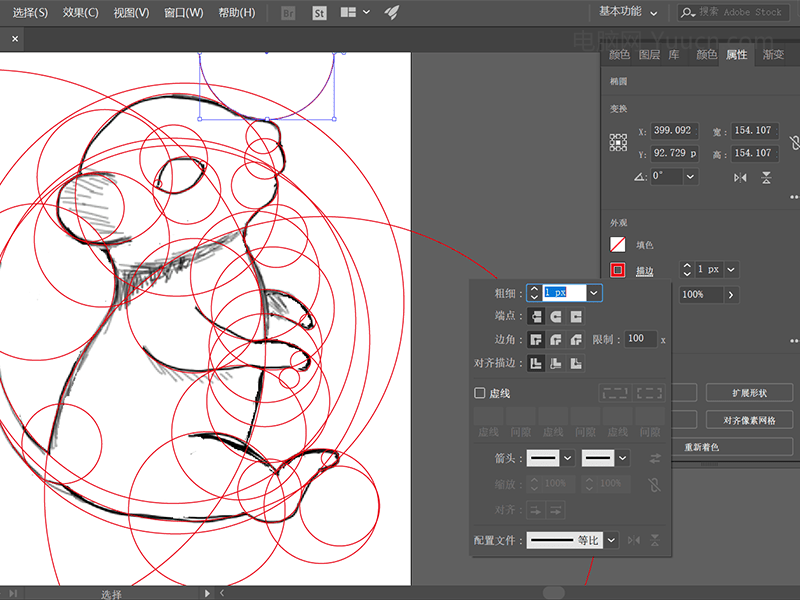Align stroke to center icon
The height and width of the screenshot is (600, 800).
[x=536, y=363]
